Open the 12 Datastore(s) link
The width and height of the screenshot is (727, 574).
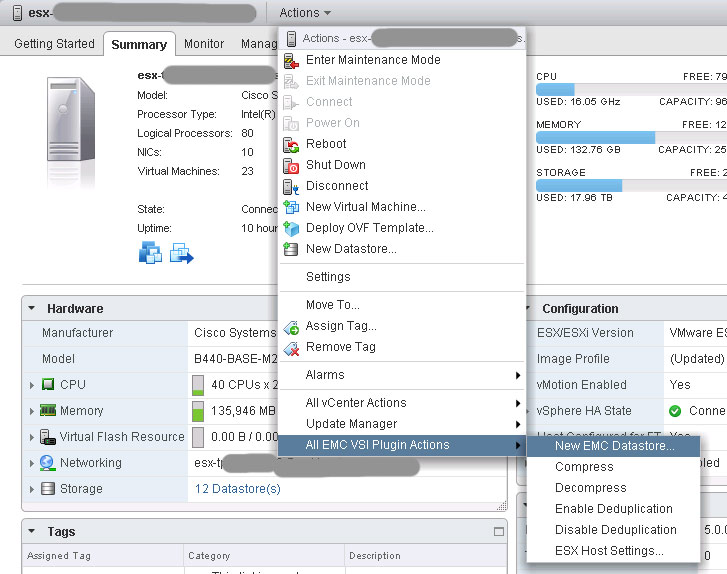tap(237, 489)
